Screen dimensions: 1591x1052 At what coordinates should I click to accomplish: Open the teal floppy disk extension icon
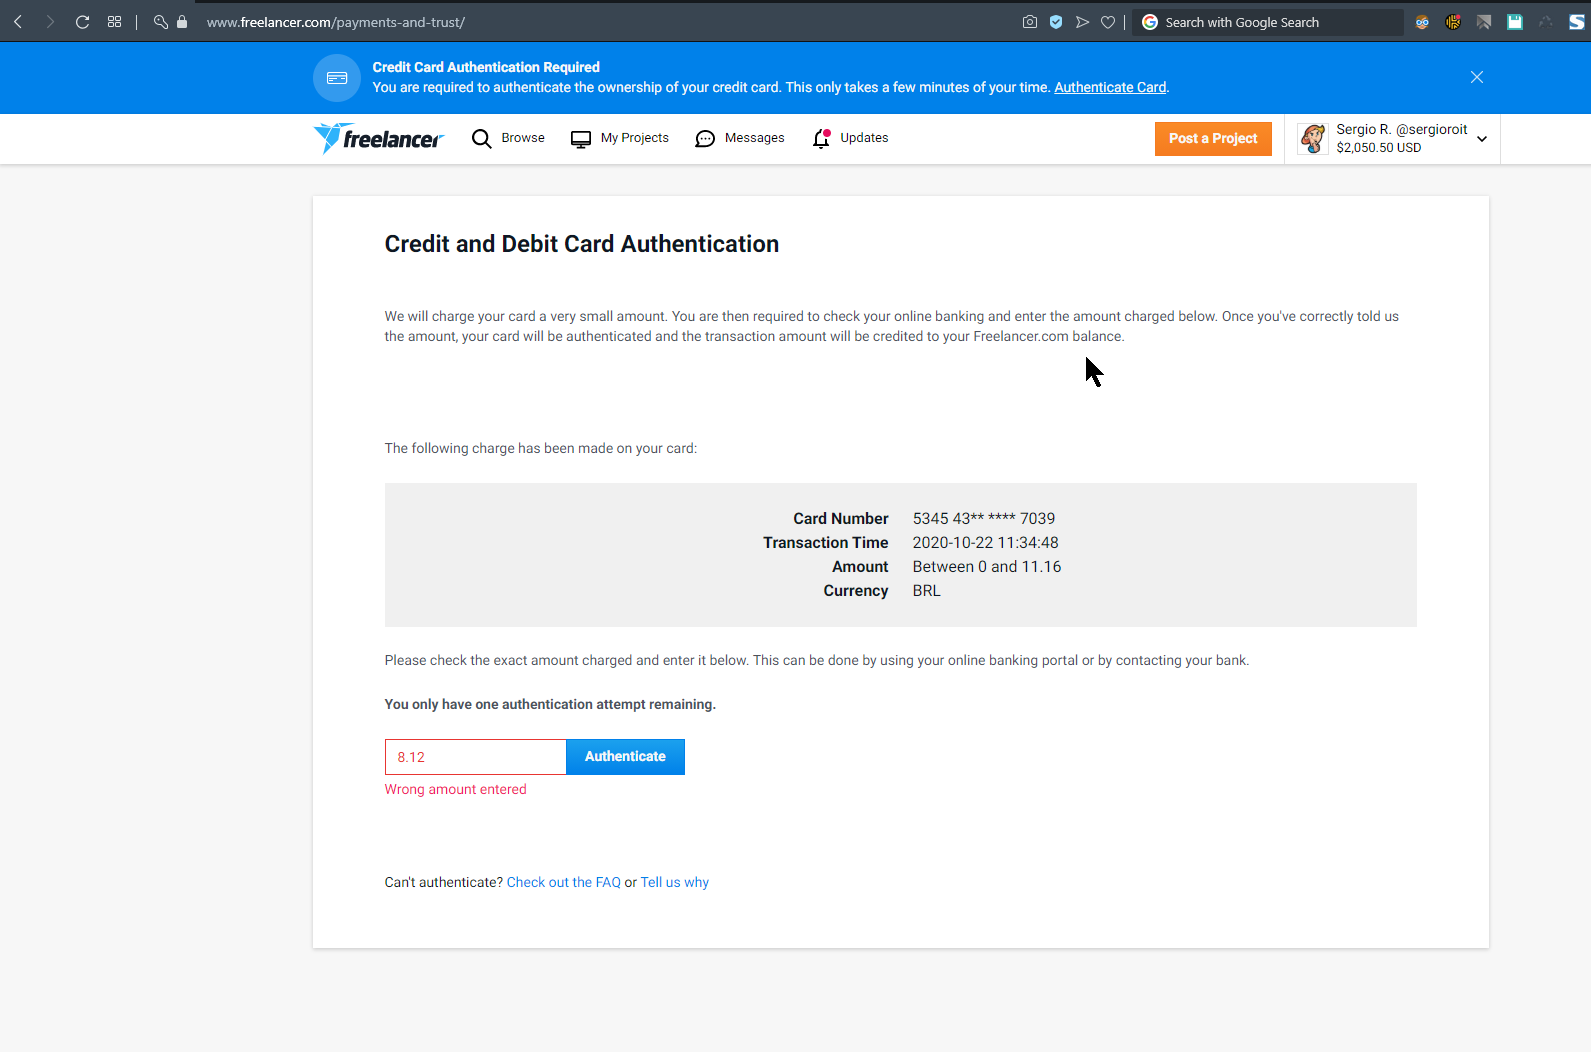pyautogui.click(x=1515, y=22)
